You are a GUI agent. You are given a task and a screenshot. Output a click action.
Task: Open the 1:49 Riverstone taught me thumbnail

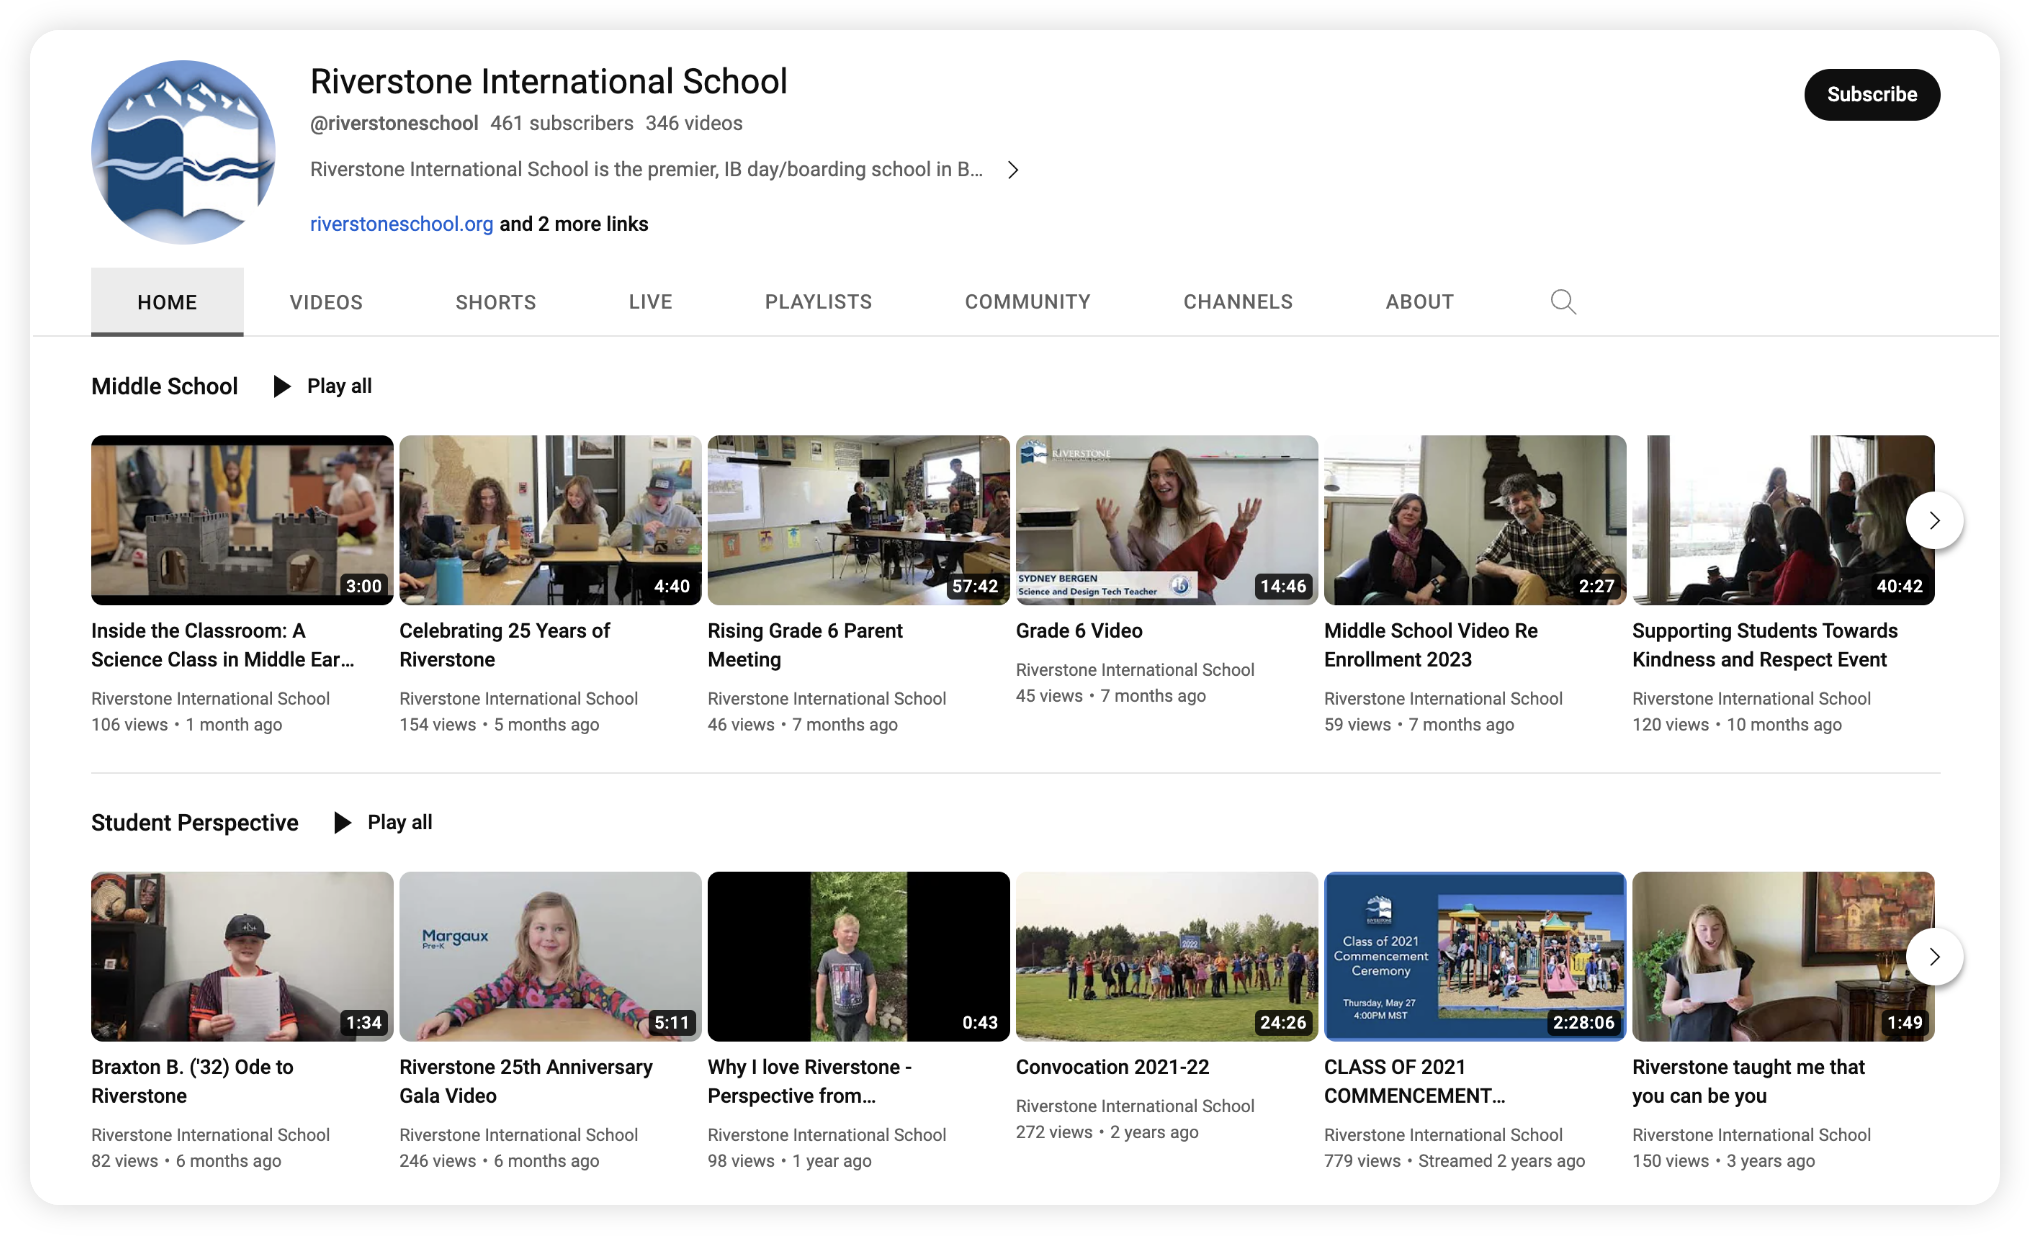point(1783,956)
